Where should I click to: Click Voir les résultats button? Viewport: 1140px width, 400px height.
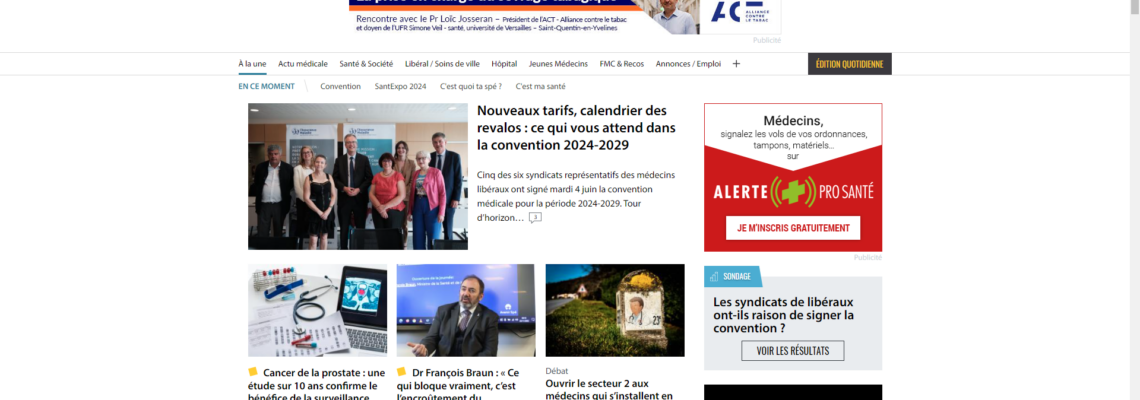click(792, 351)
